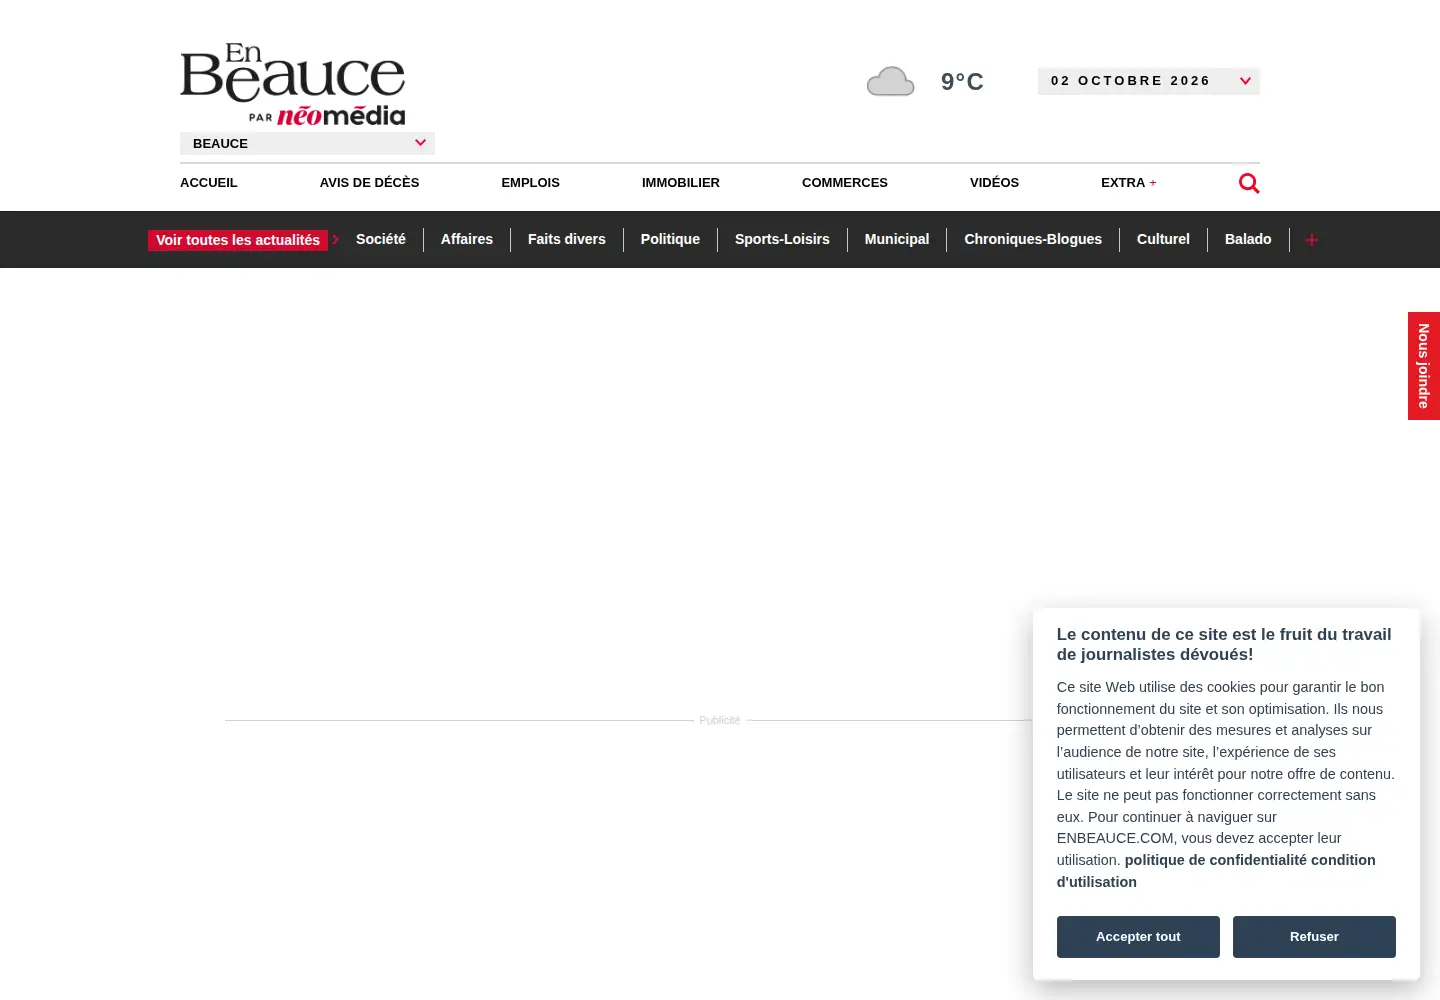Click Voir toutes les actualités
The width and height of the screenshot is (1440, 1000).
pos(238,240)
